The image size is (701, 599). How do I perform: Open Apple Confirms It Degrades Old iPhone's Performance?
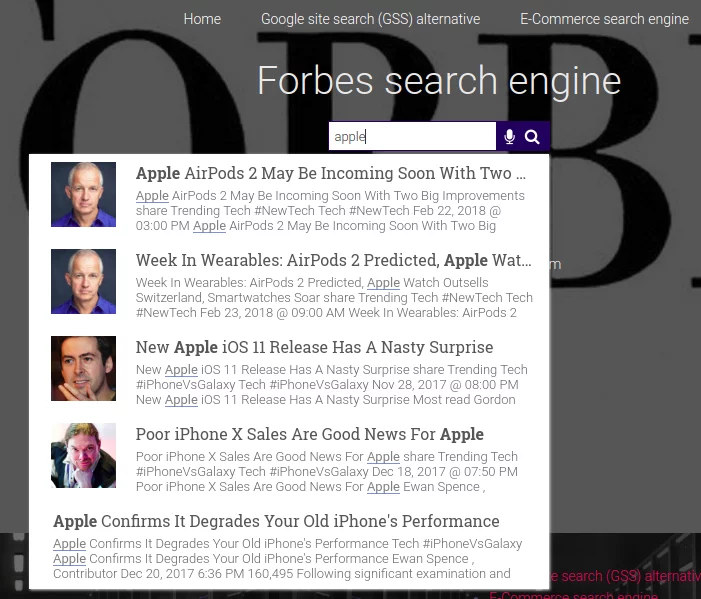[x=276, y=521]
